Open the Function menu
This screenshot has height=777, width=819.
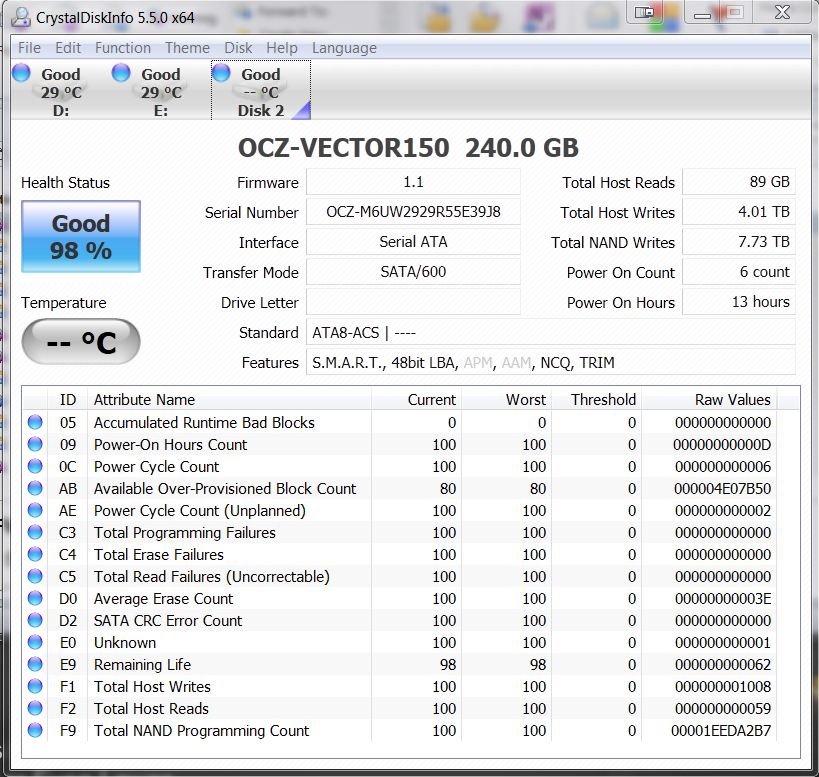tap(123, 48)
